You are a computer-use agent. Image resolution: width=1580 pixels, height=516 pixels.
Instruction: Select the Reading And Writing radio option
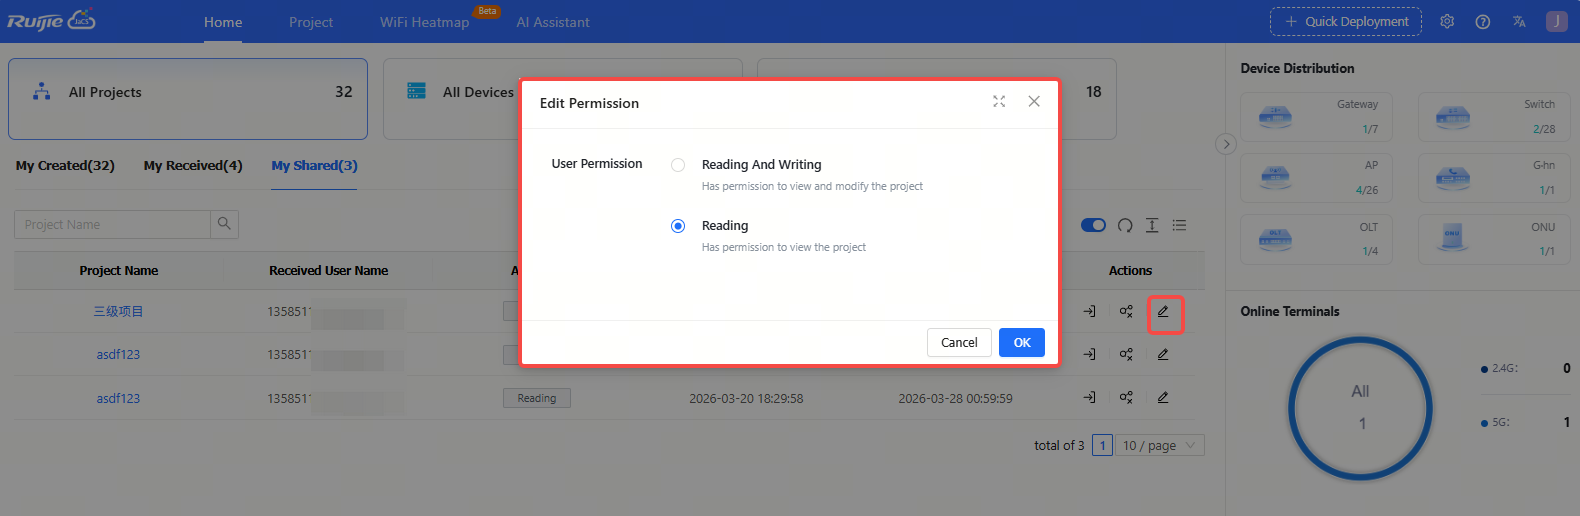(x=678, y=165)
